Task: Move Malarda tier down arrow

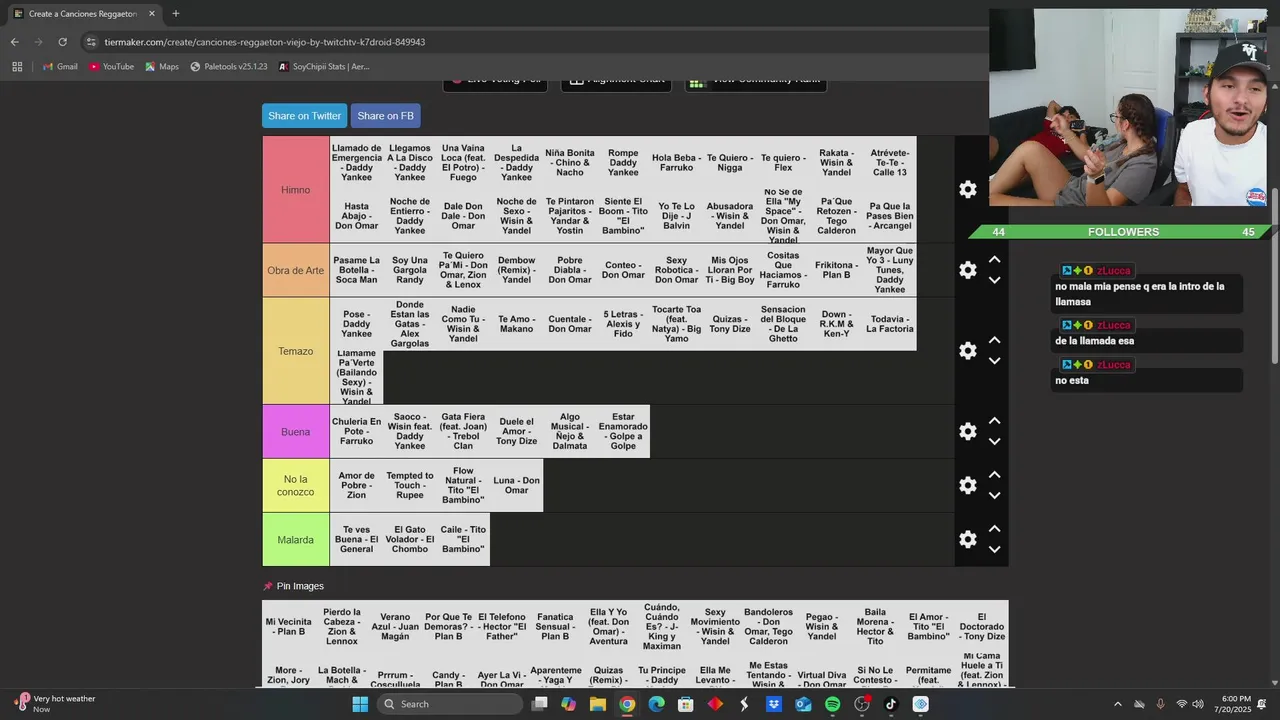Action: [994, 549]
